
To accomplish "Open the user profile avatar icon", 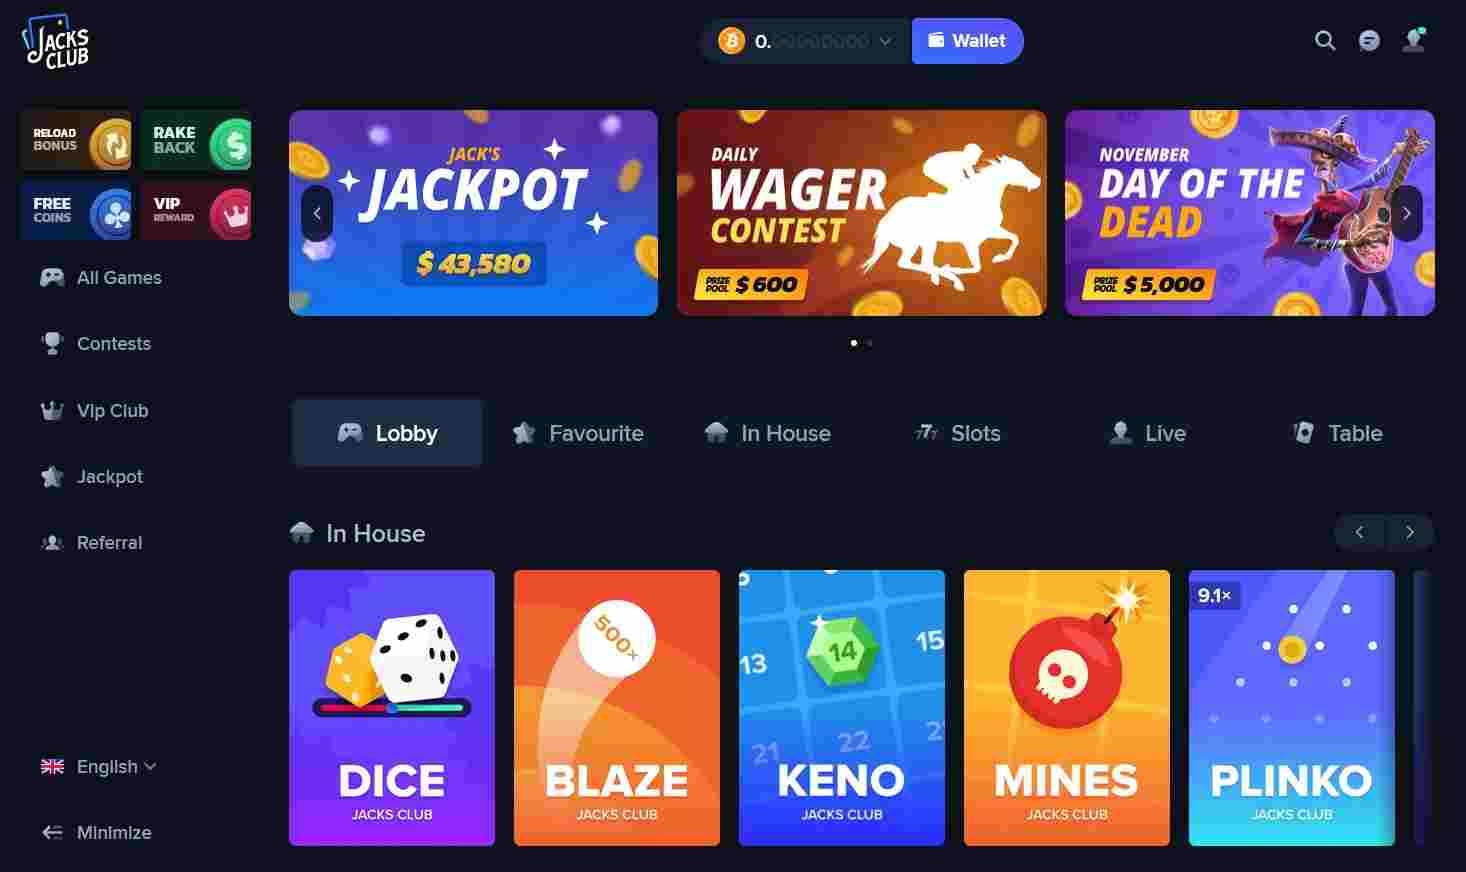I will (1413, 40).
